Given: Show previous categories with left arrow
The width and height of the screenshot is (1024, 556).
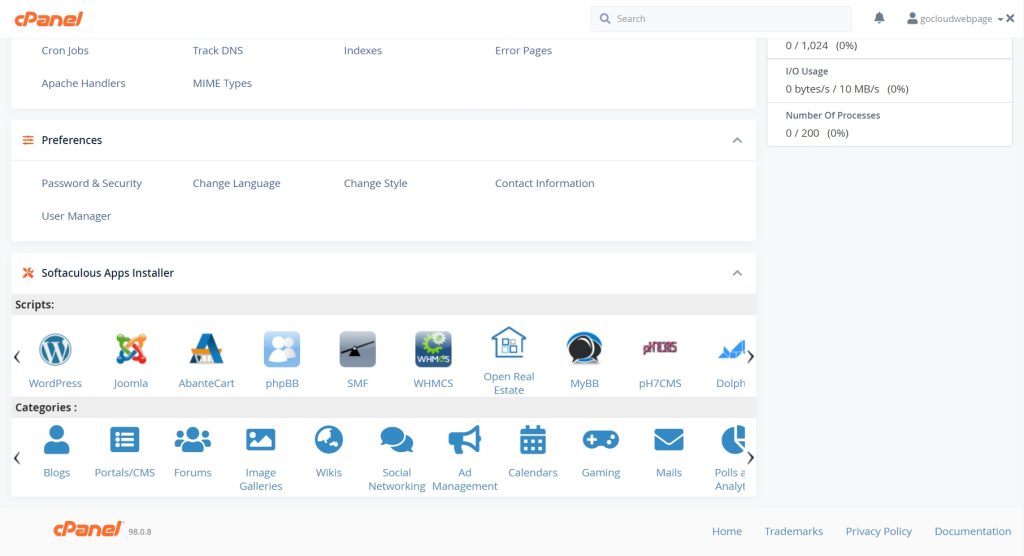Looking at the screenshot, I should click(x=17, y=458).
